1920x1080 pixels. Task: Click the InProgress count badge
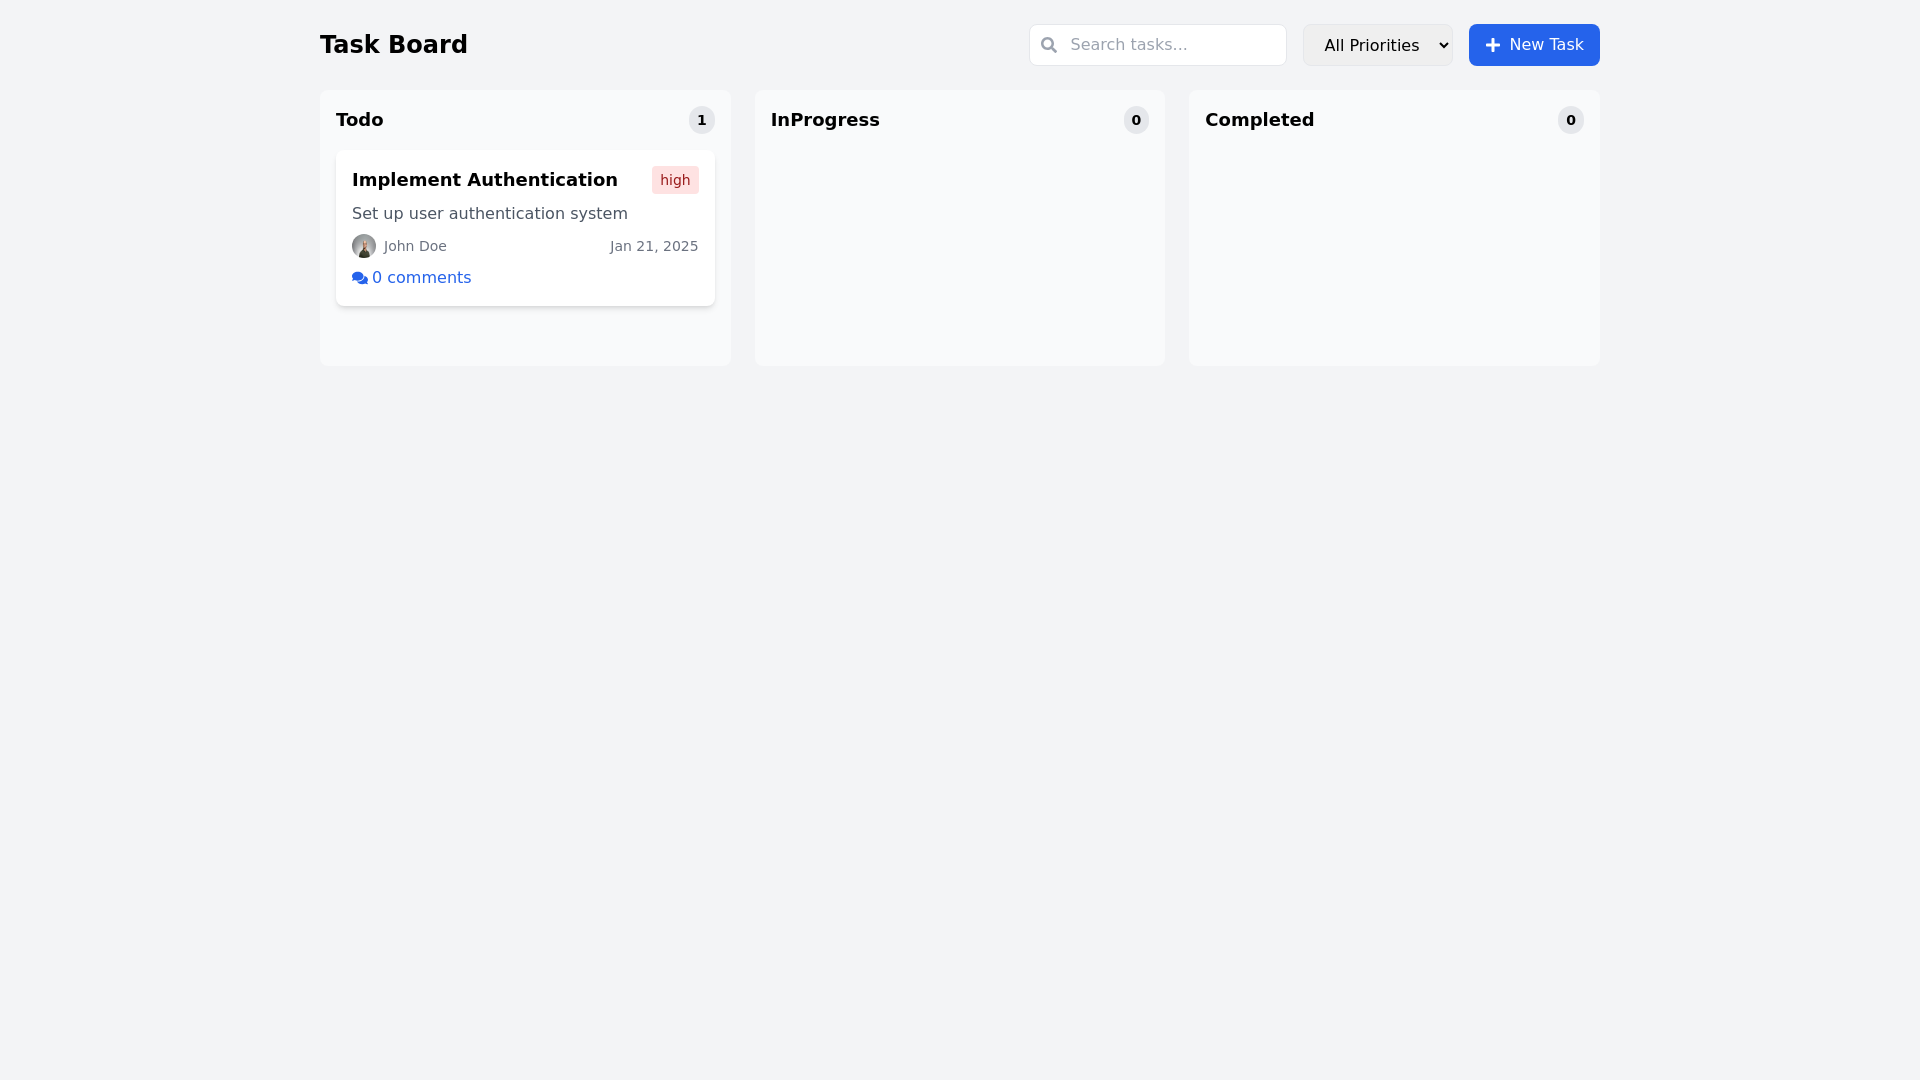tap(1136, 120)
